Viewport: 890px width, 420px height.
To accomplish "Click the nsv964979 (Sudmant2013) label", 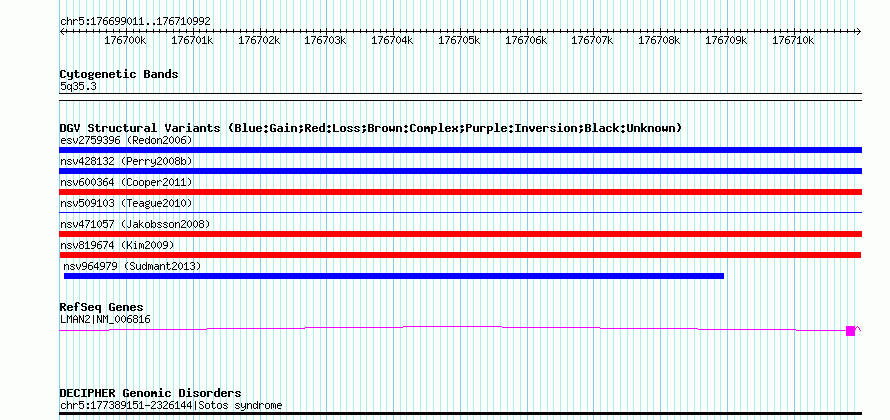I will [x=132, y=266].
